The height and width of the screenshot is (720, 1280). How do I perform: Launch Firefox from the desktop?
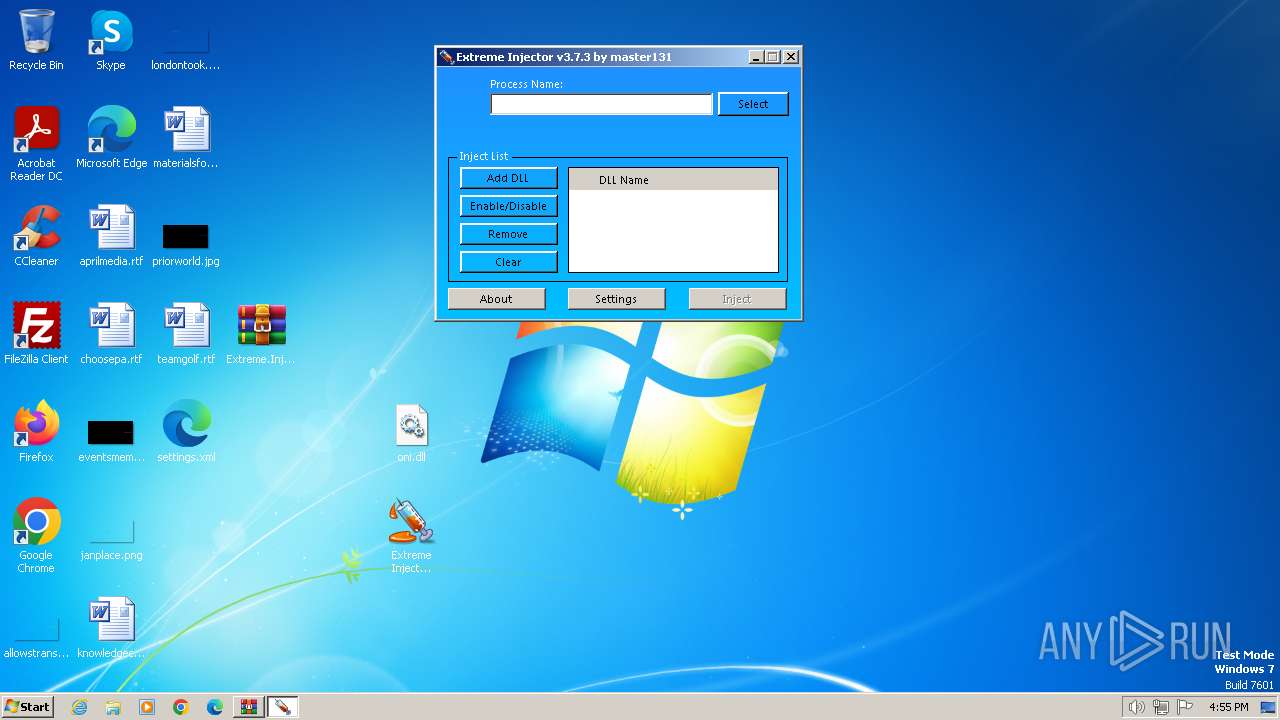(36, 433)
